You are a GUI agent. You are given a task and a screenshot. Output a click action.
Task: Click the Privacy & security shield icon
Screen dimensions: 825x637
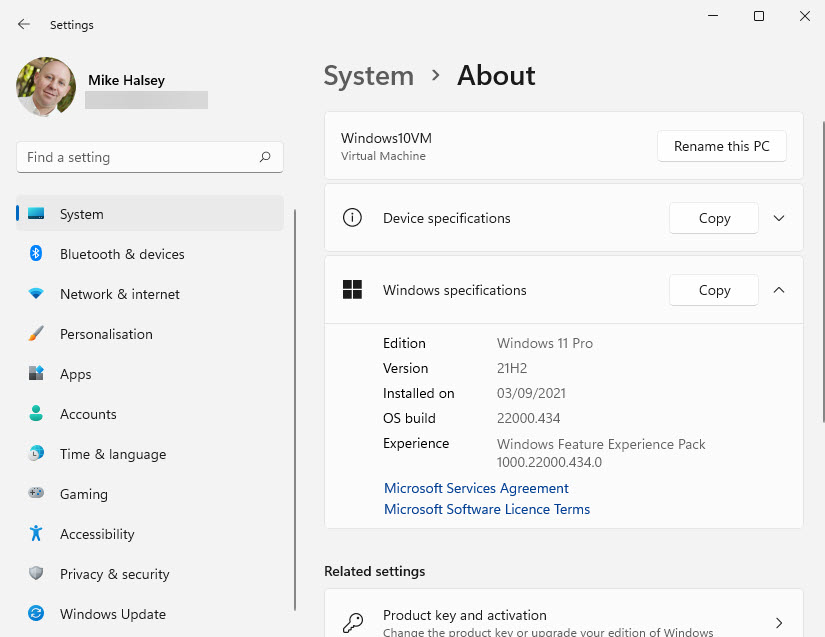point(36,573)
